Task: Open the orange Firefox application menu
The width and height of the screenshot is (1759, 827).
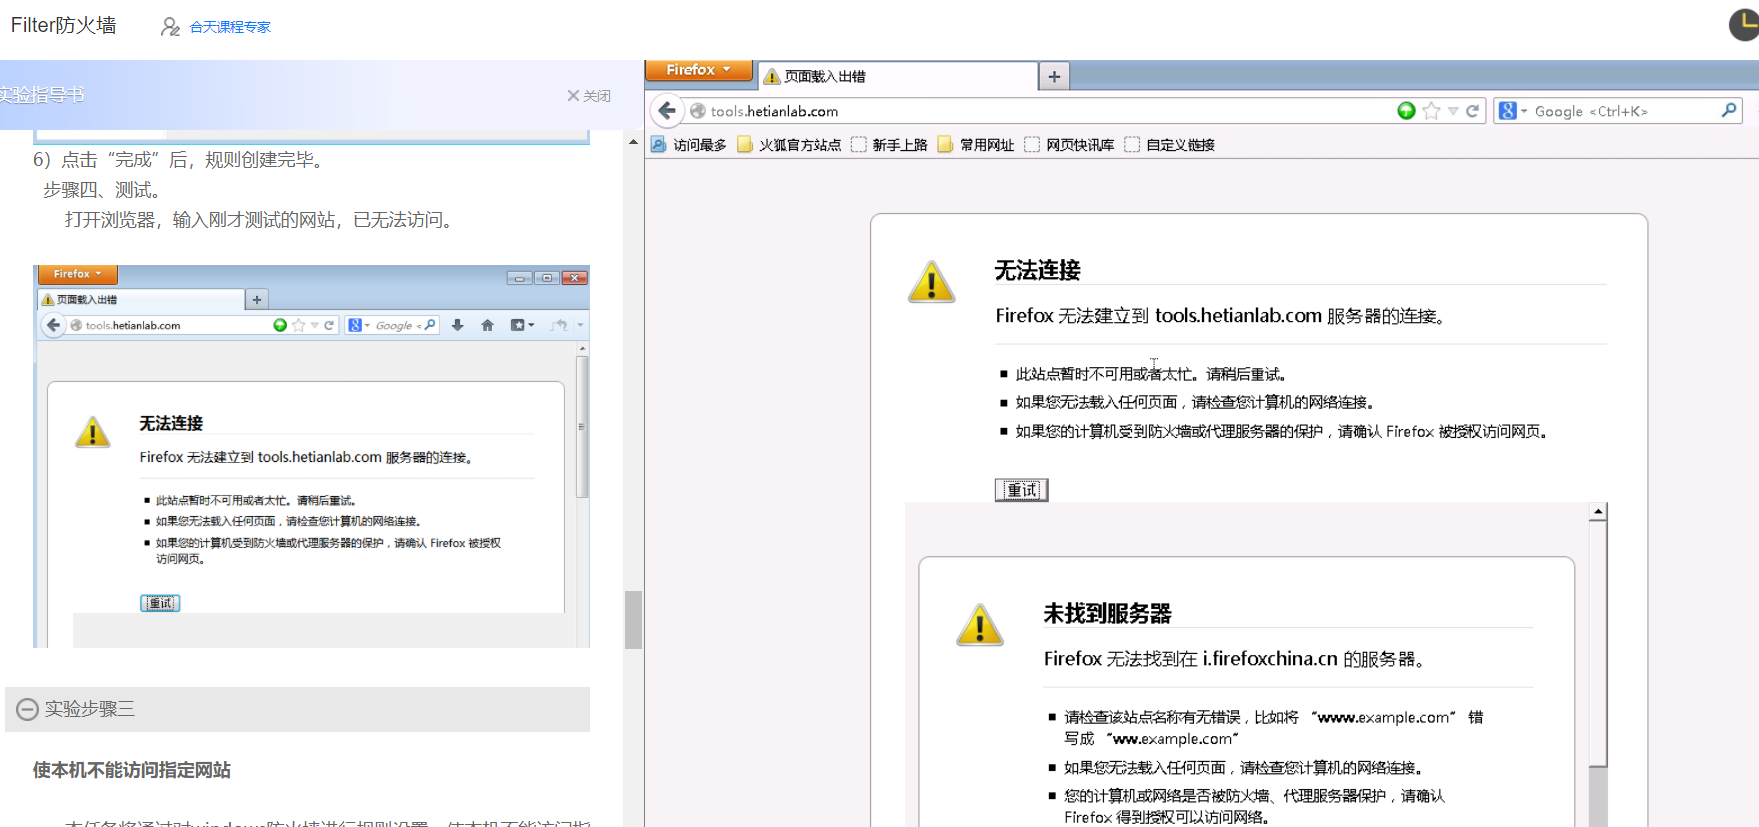Action: coord(698,70)
